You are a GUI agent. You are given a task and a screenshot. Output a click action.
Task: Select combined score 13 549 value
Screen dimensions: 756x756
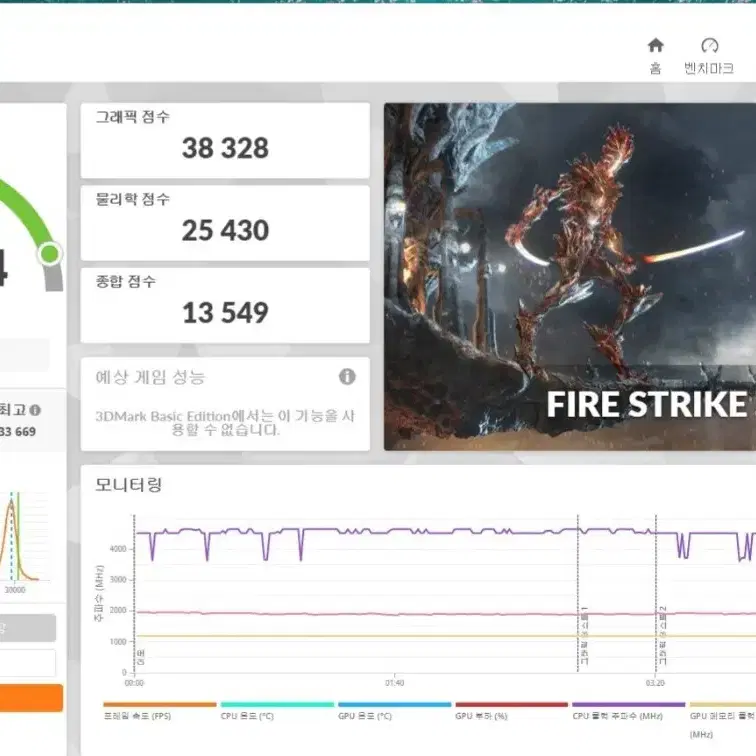[x=225, y=312]
